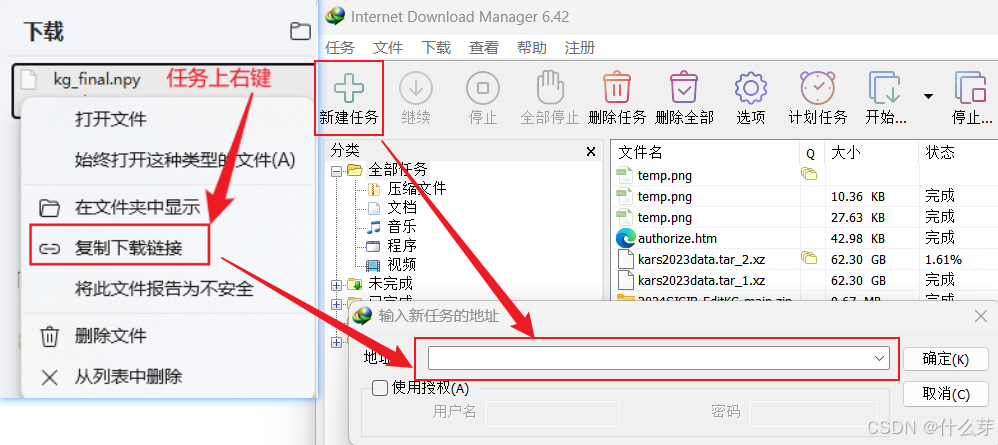Click queue icon on kars2023data.tar_2.xz row
Image resolution: width=998 pixels, height=445 pixels.
pyautogui.click(x=809, y=258)
